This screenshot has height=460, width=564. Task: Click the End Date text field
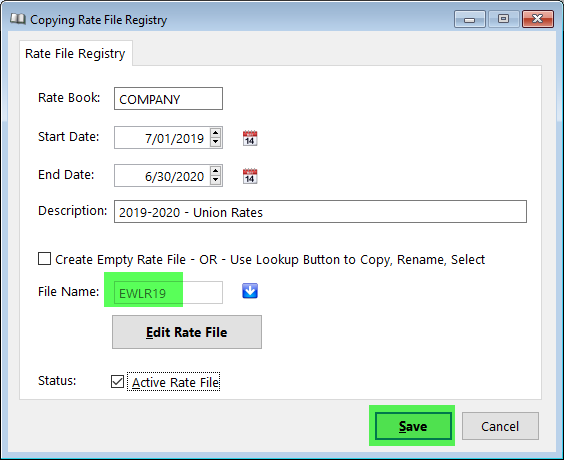[x=162, y=176]
